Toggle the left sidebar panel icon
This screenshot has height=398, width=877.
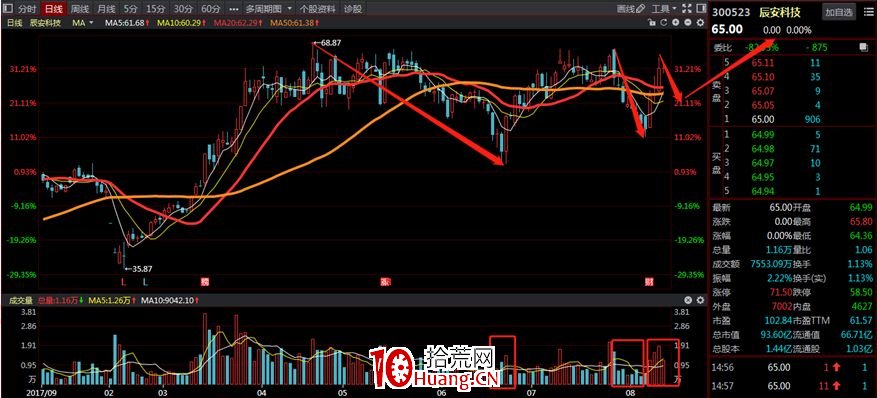7,9
